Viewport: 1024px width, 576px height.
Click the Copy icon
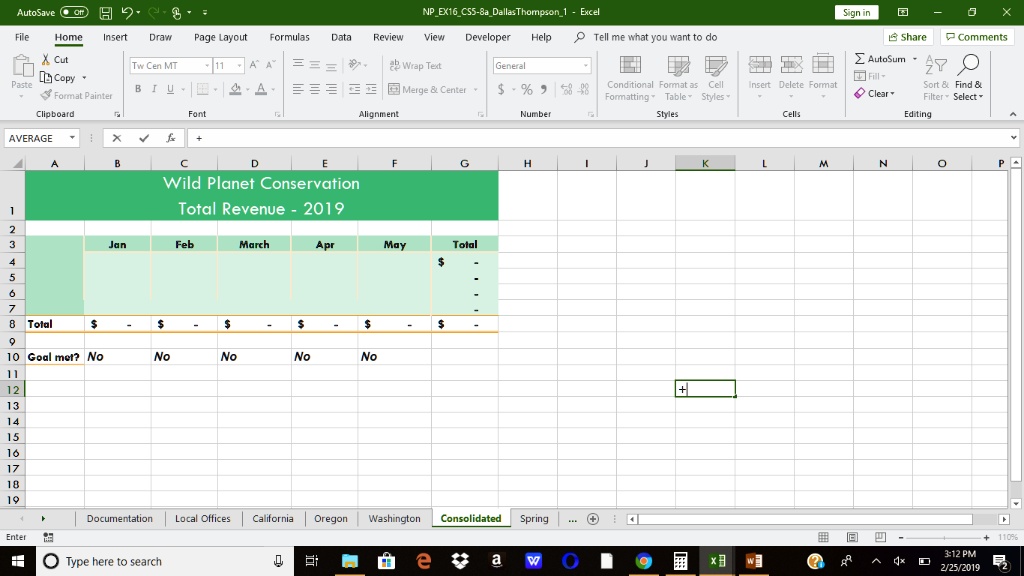tap(46, 78)
